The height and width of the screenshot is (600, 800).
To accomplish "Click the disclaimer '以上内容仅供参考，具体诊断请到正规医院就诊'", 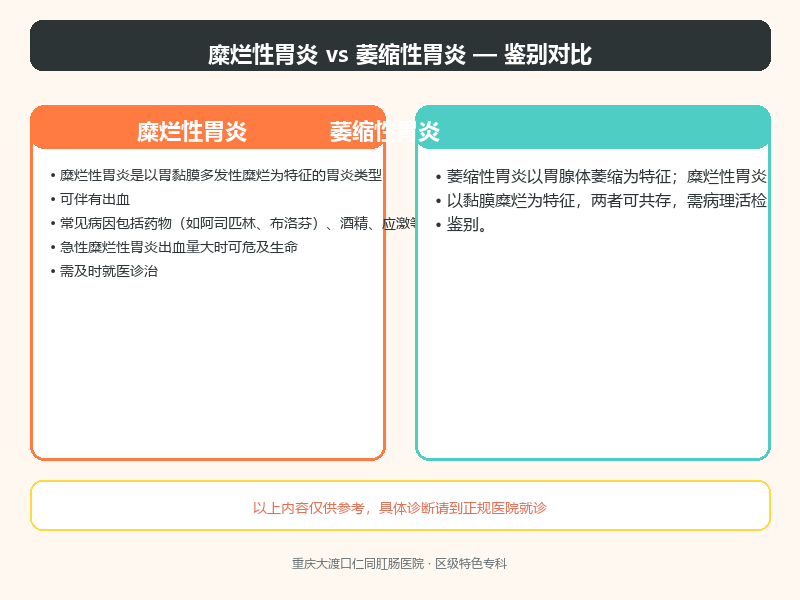I will [x=400, y=508].
